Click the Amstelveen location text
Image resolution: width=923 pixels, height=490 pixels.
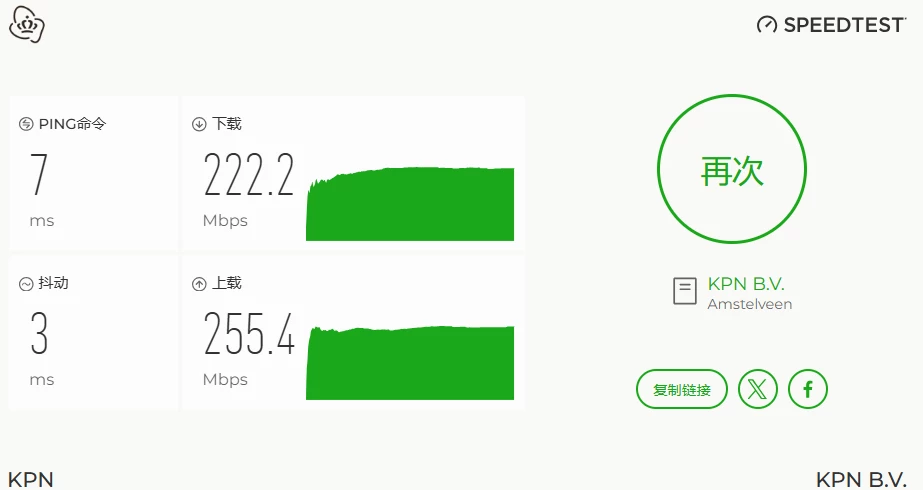coord(749,304)
